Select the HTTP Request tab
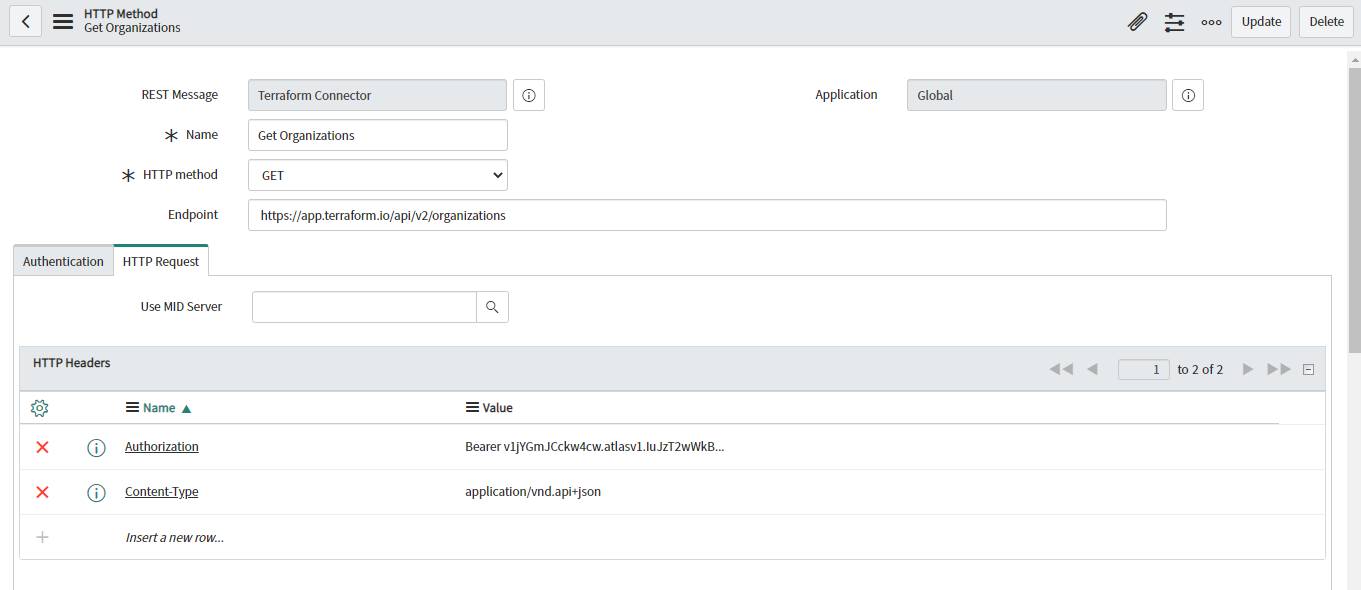Image resolution: width=1361 pixels, height=590 pixels. (x=160, y=260)
